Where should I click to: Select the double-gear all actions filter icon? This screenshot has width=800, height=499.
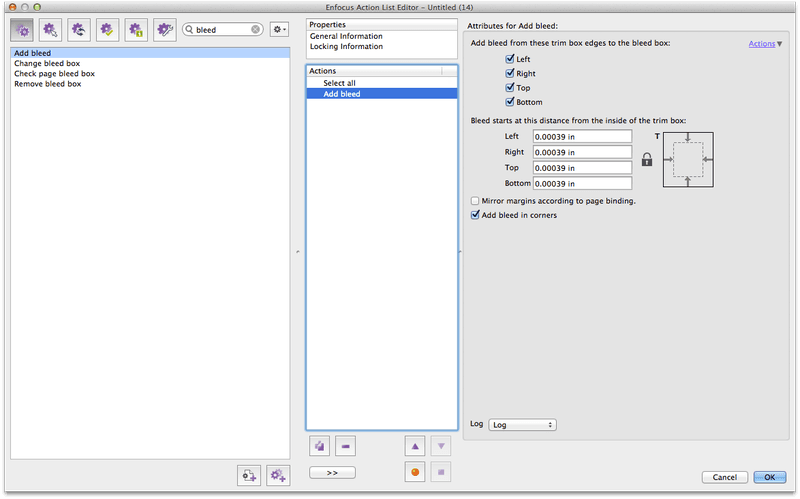coord(22,30)
